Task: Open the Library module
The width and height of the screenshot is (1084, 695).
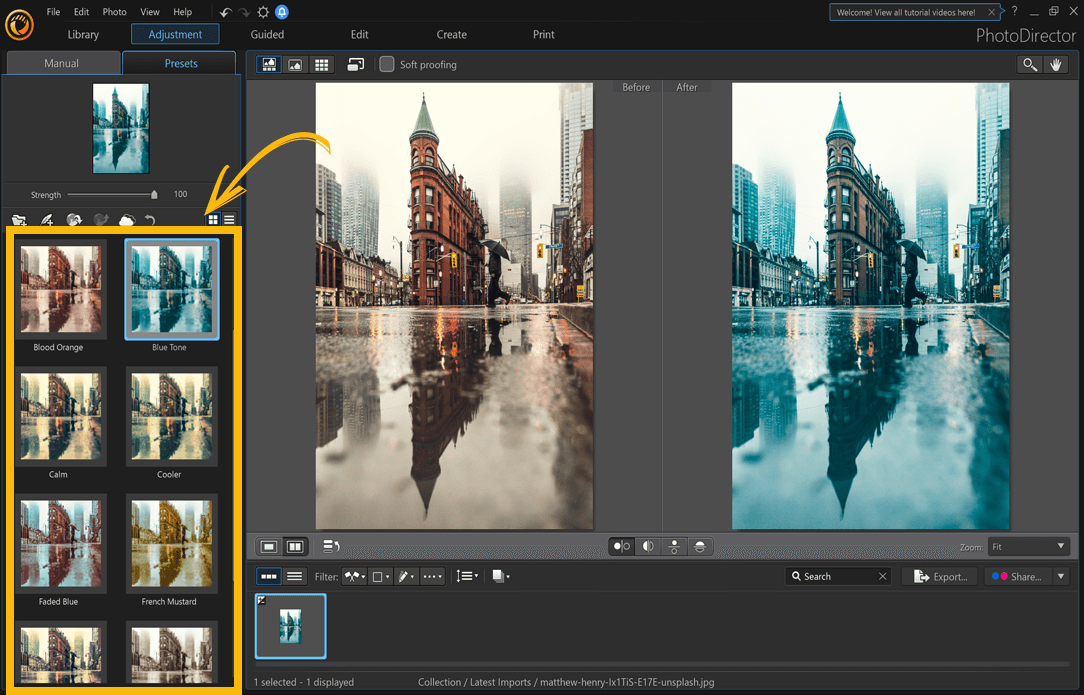Action: 83,33
